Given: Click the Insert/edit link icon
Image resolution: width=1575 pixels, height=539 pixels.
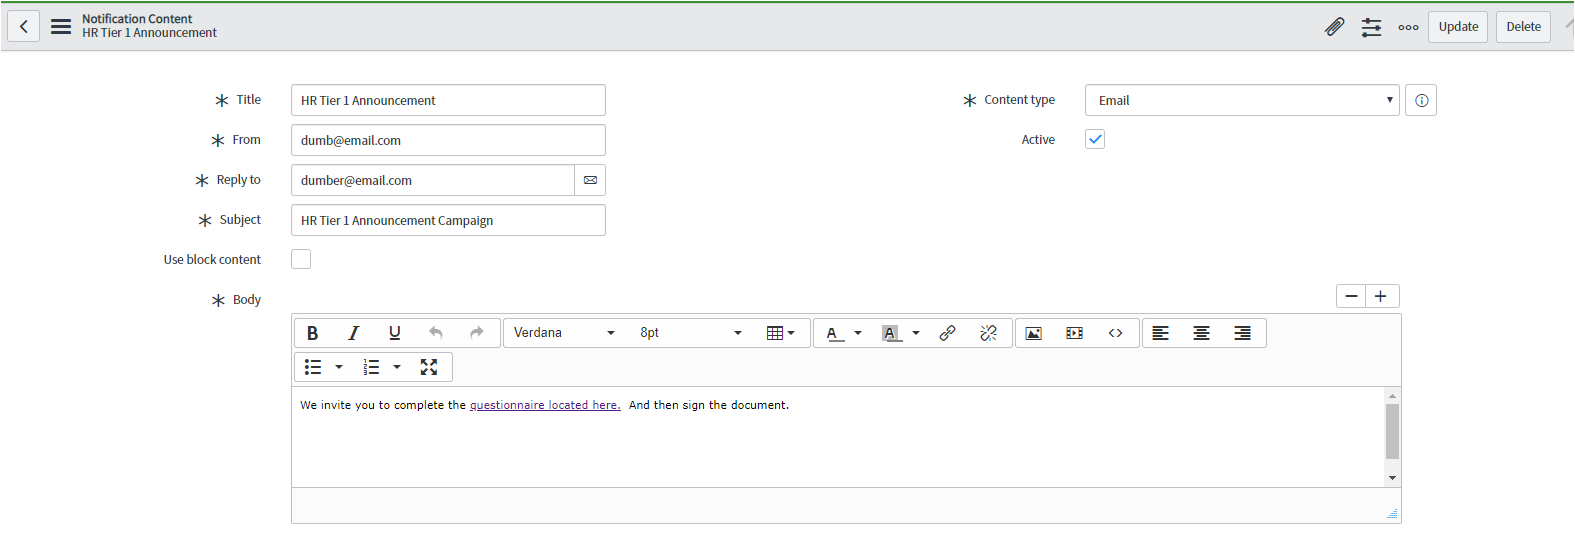Looking at the screenshot, I should coord(947,333).
